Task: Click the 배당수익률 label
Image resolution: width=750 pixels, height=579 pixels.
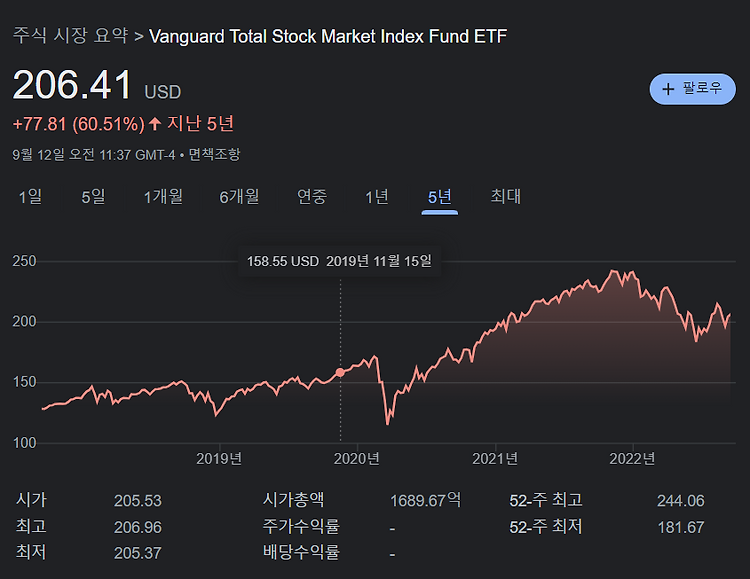Action: click(301, 552)
